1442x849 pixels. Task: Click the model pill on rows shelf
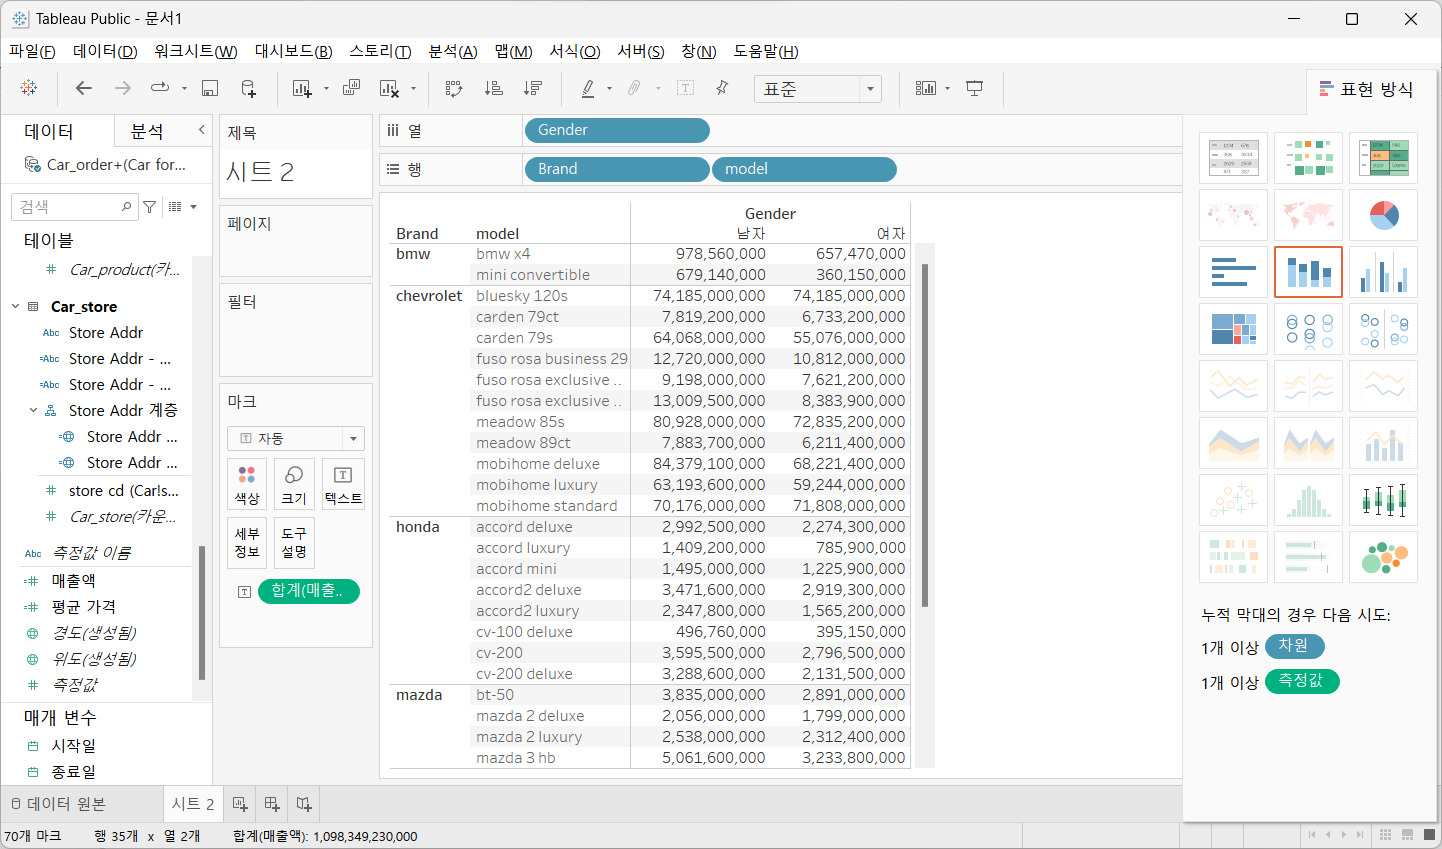point(804,169)
